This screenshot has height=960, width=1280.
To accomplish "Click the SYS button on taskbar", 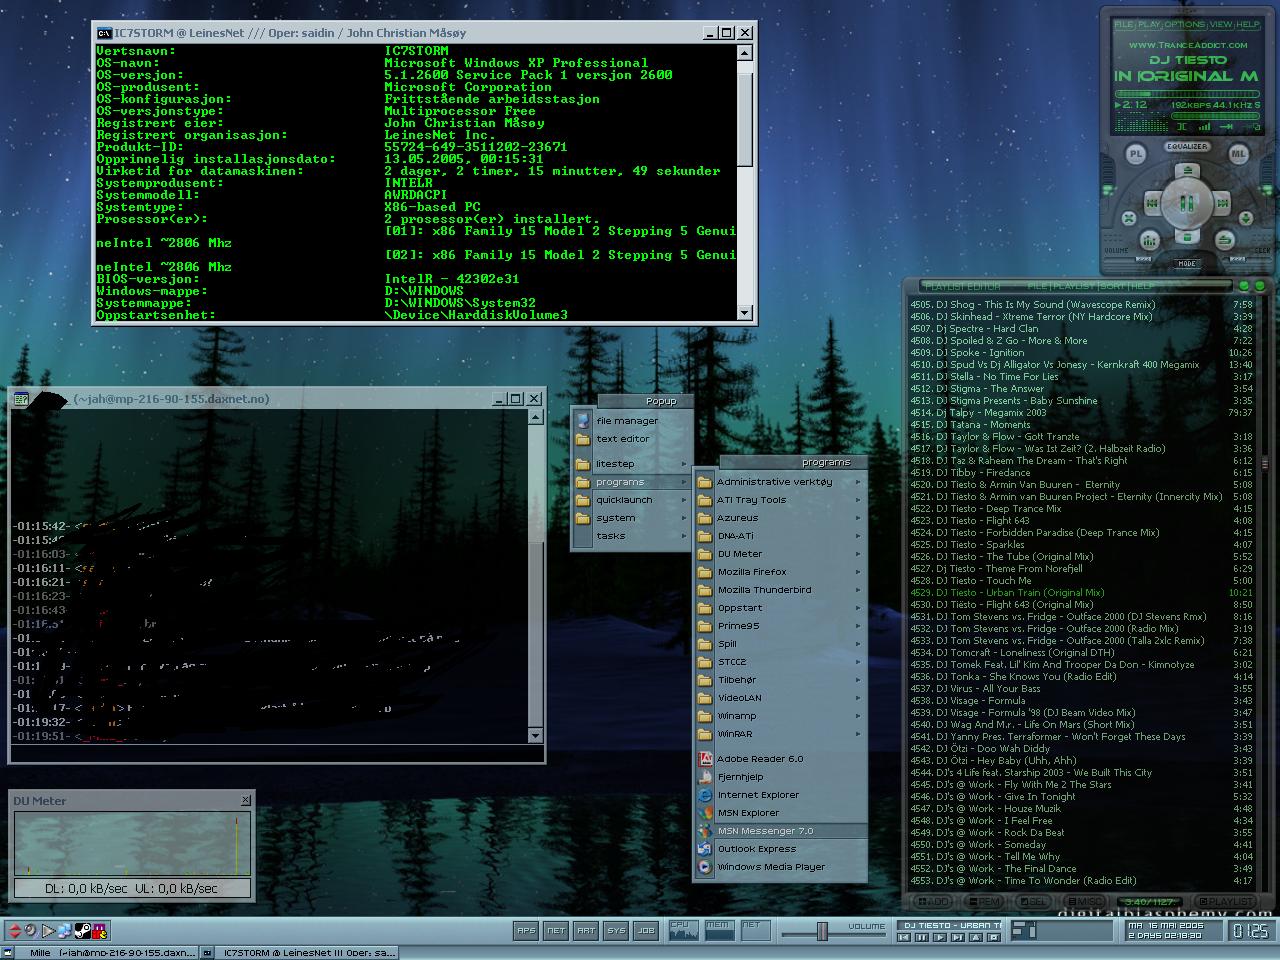I will pos(616,931).
